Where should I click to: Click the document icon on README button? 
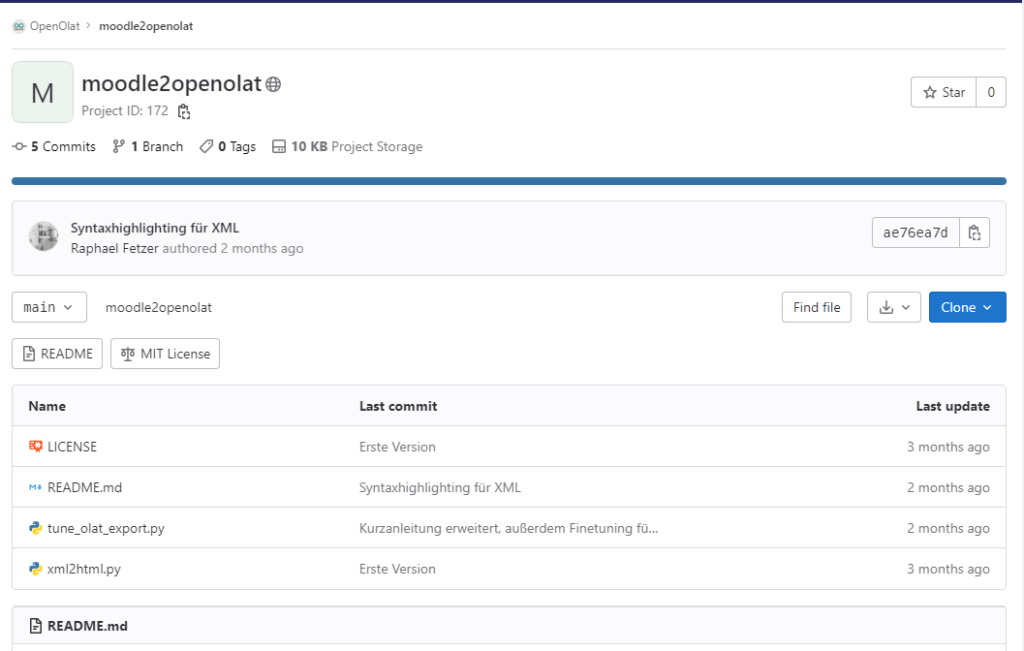coord(29,353)
